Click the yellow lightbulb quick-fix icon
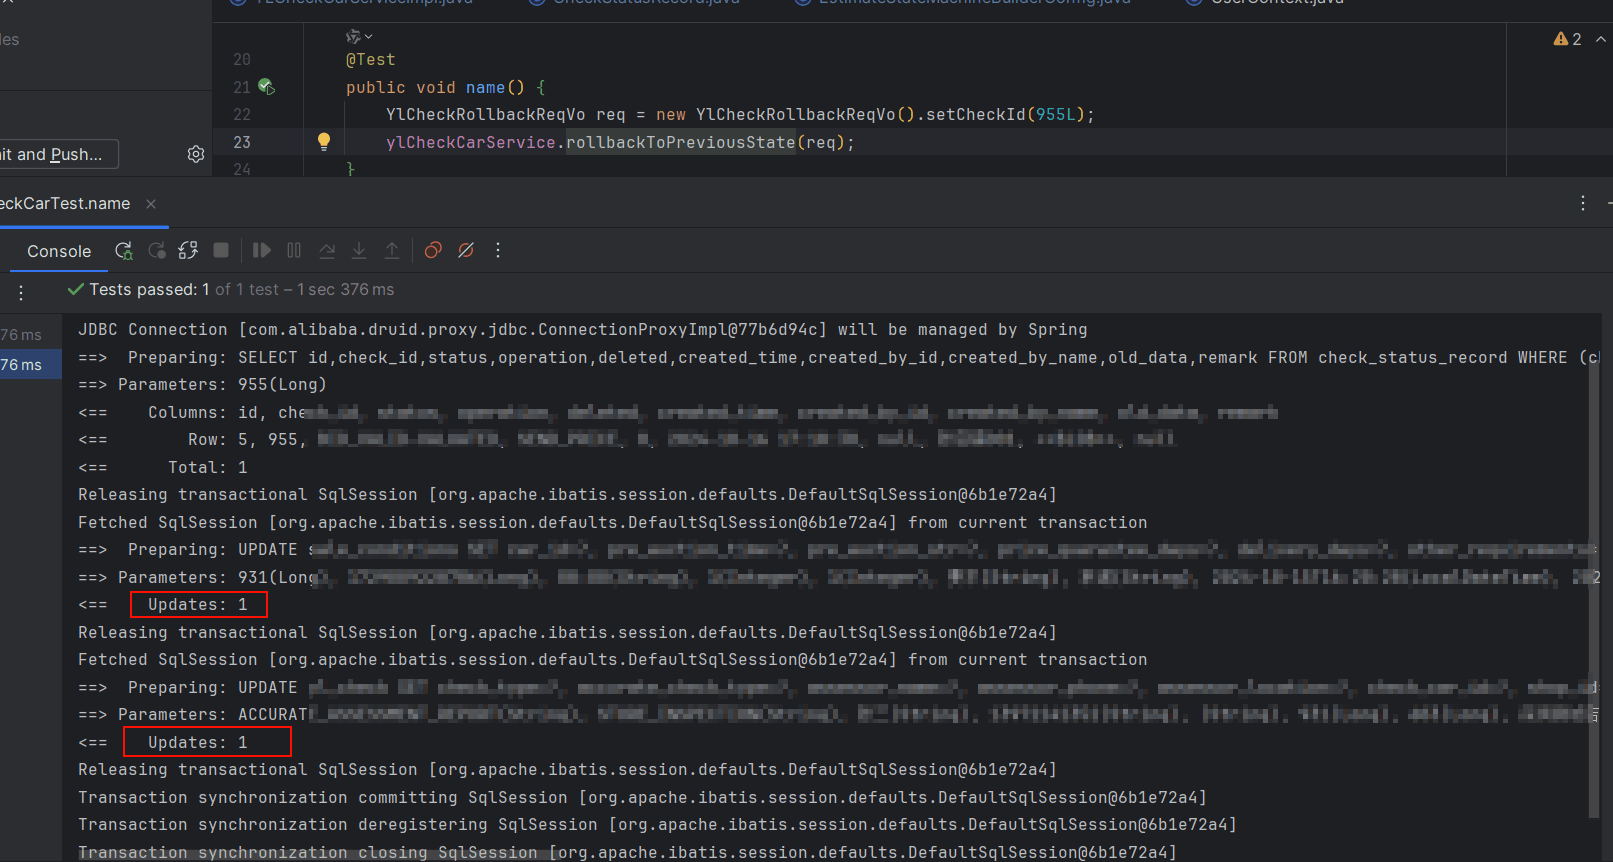1613x862 pixels. coord(324,142)
